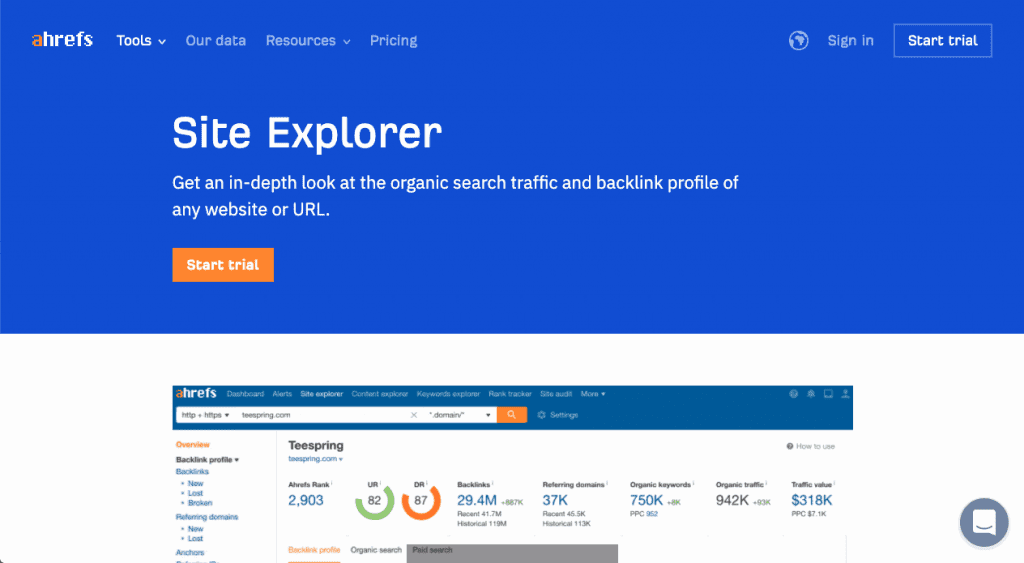Image resolution: width=1024 pixels, height=563 pixels.
Task: Click the 750K Organic keywords value
Action: coord(647,500)
